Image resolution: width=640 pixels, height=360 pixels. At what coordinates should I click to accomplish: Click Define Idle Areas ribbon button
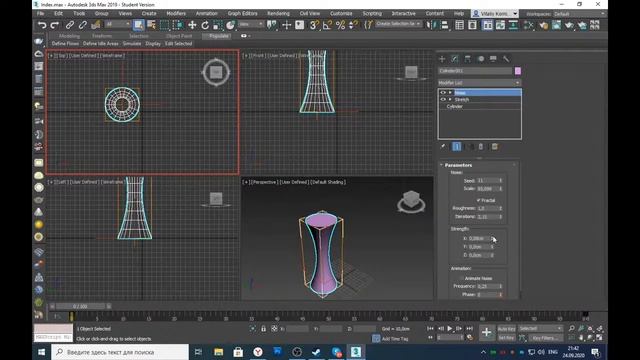(x=100, y=43)
